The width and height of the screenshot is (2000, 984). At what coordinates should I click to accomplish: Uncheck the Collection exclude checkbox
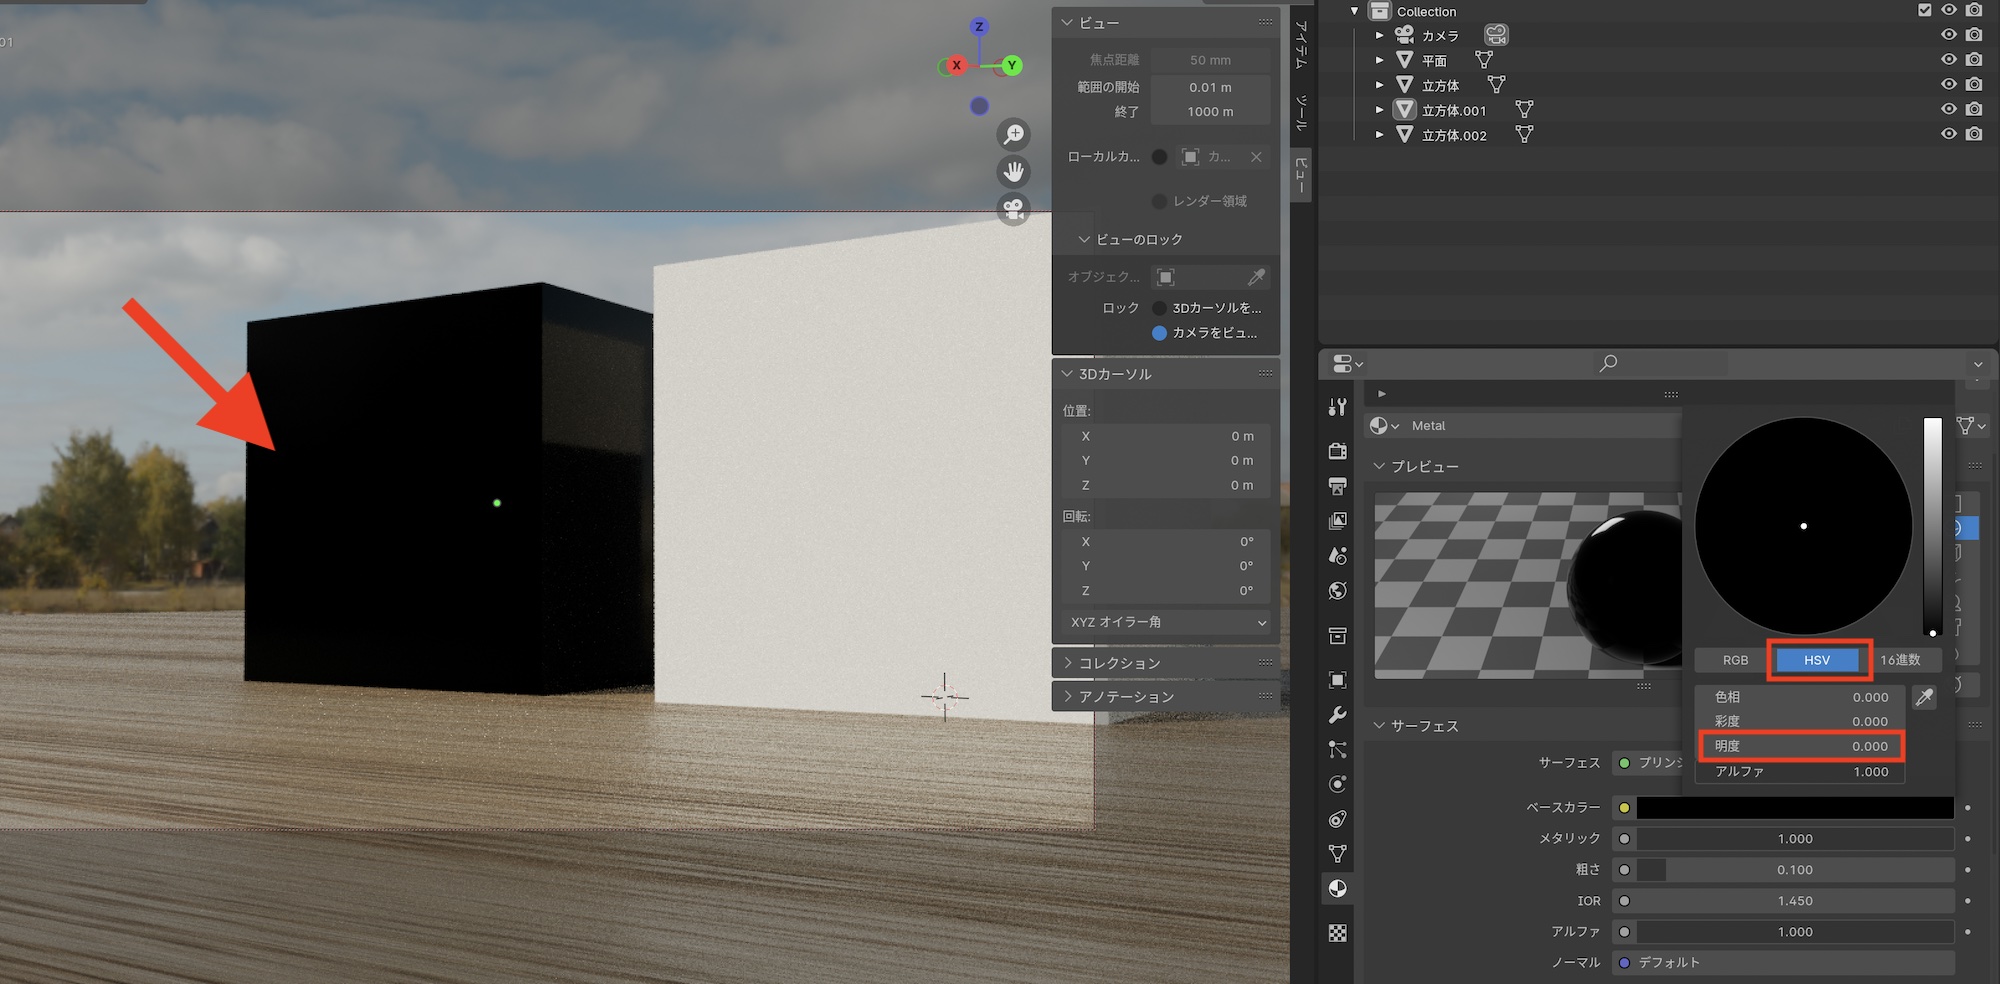click(x=1924, y=10)
